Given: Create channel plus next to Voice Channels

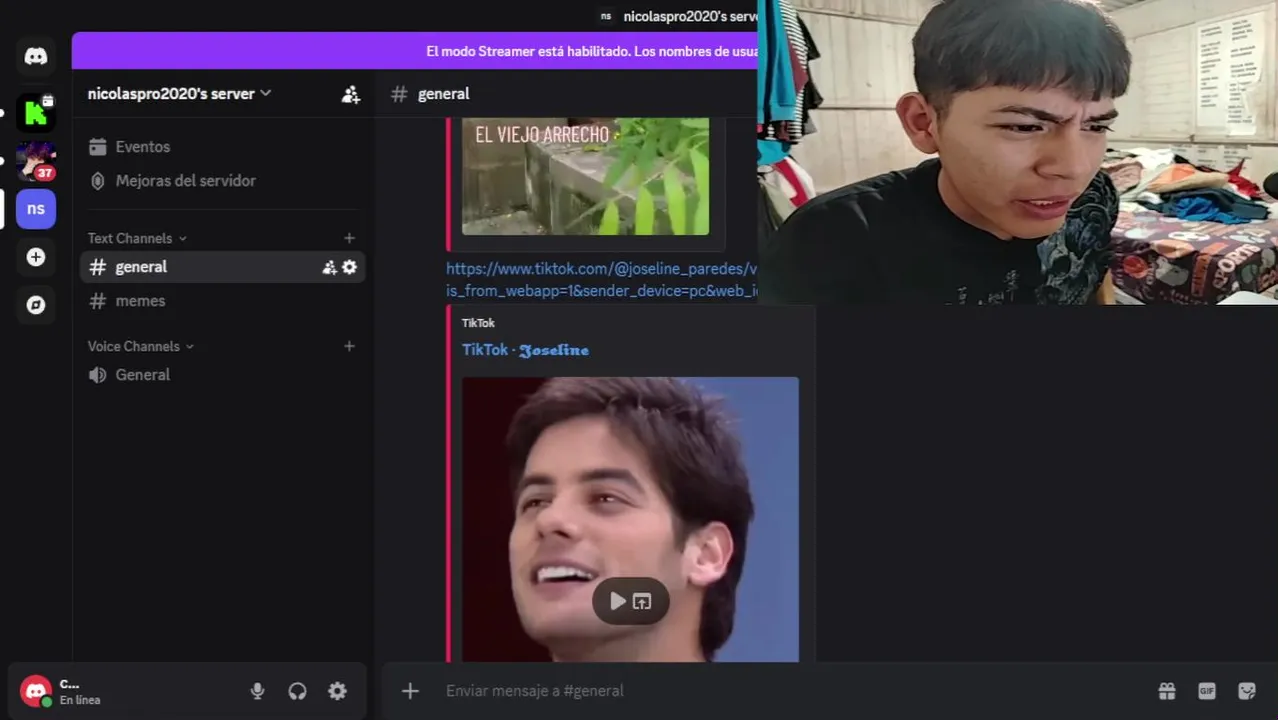Looking at the screenshot, I should click(349, 346).
